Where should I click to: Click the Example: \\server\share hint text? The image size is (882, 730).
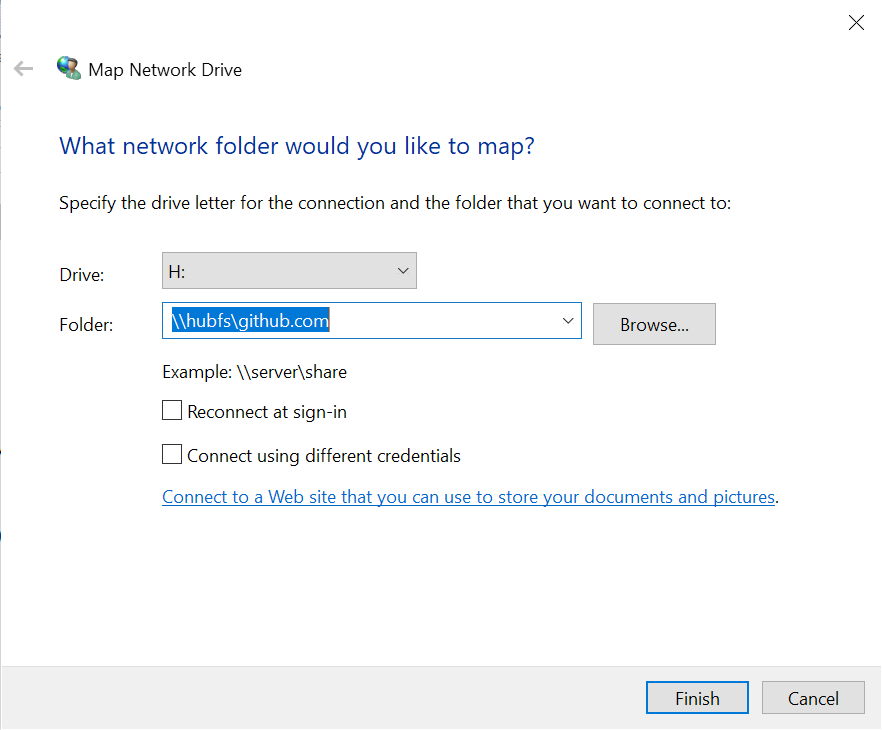pos(254,372)
